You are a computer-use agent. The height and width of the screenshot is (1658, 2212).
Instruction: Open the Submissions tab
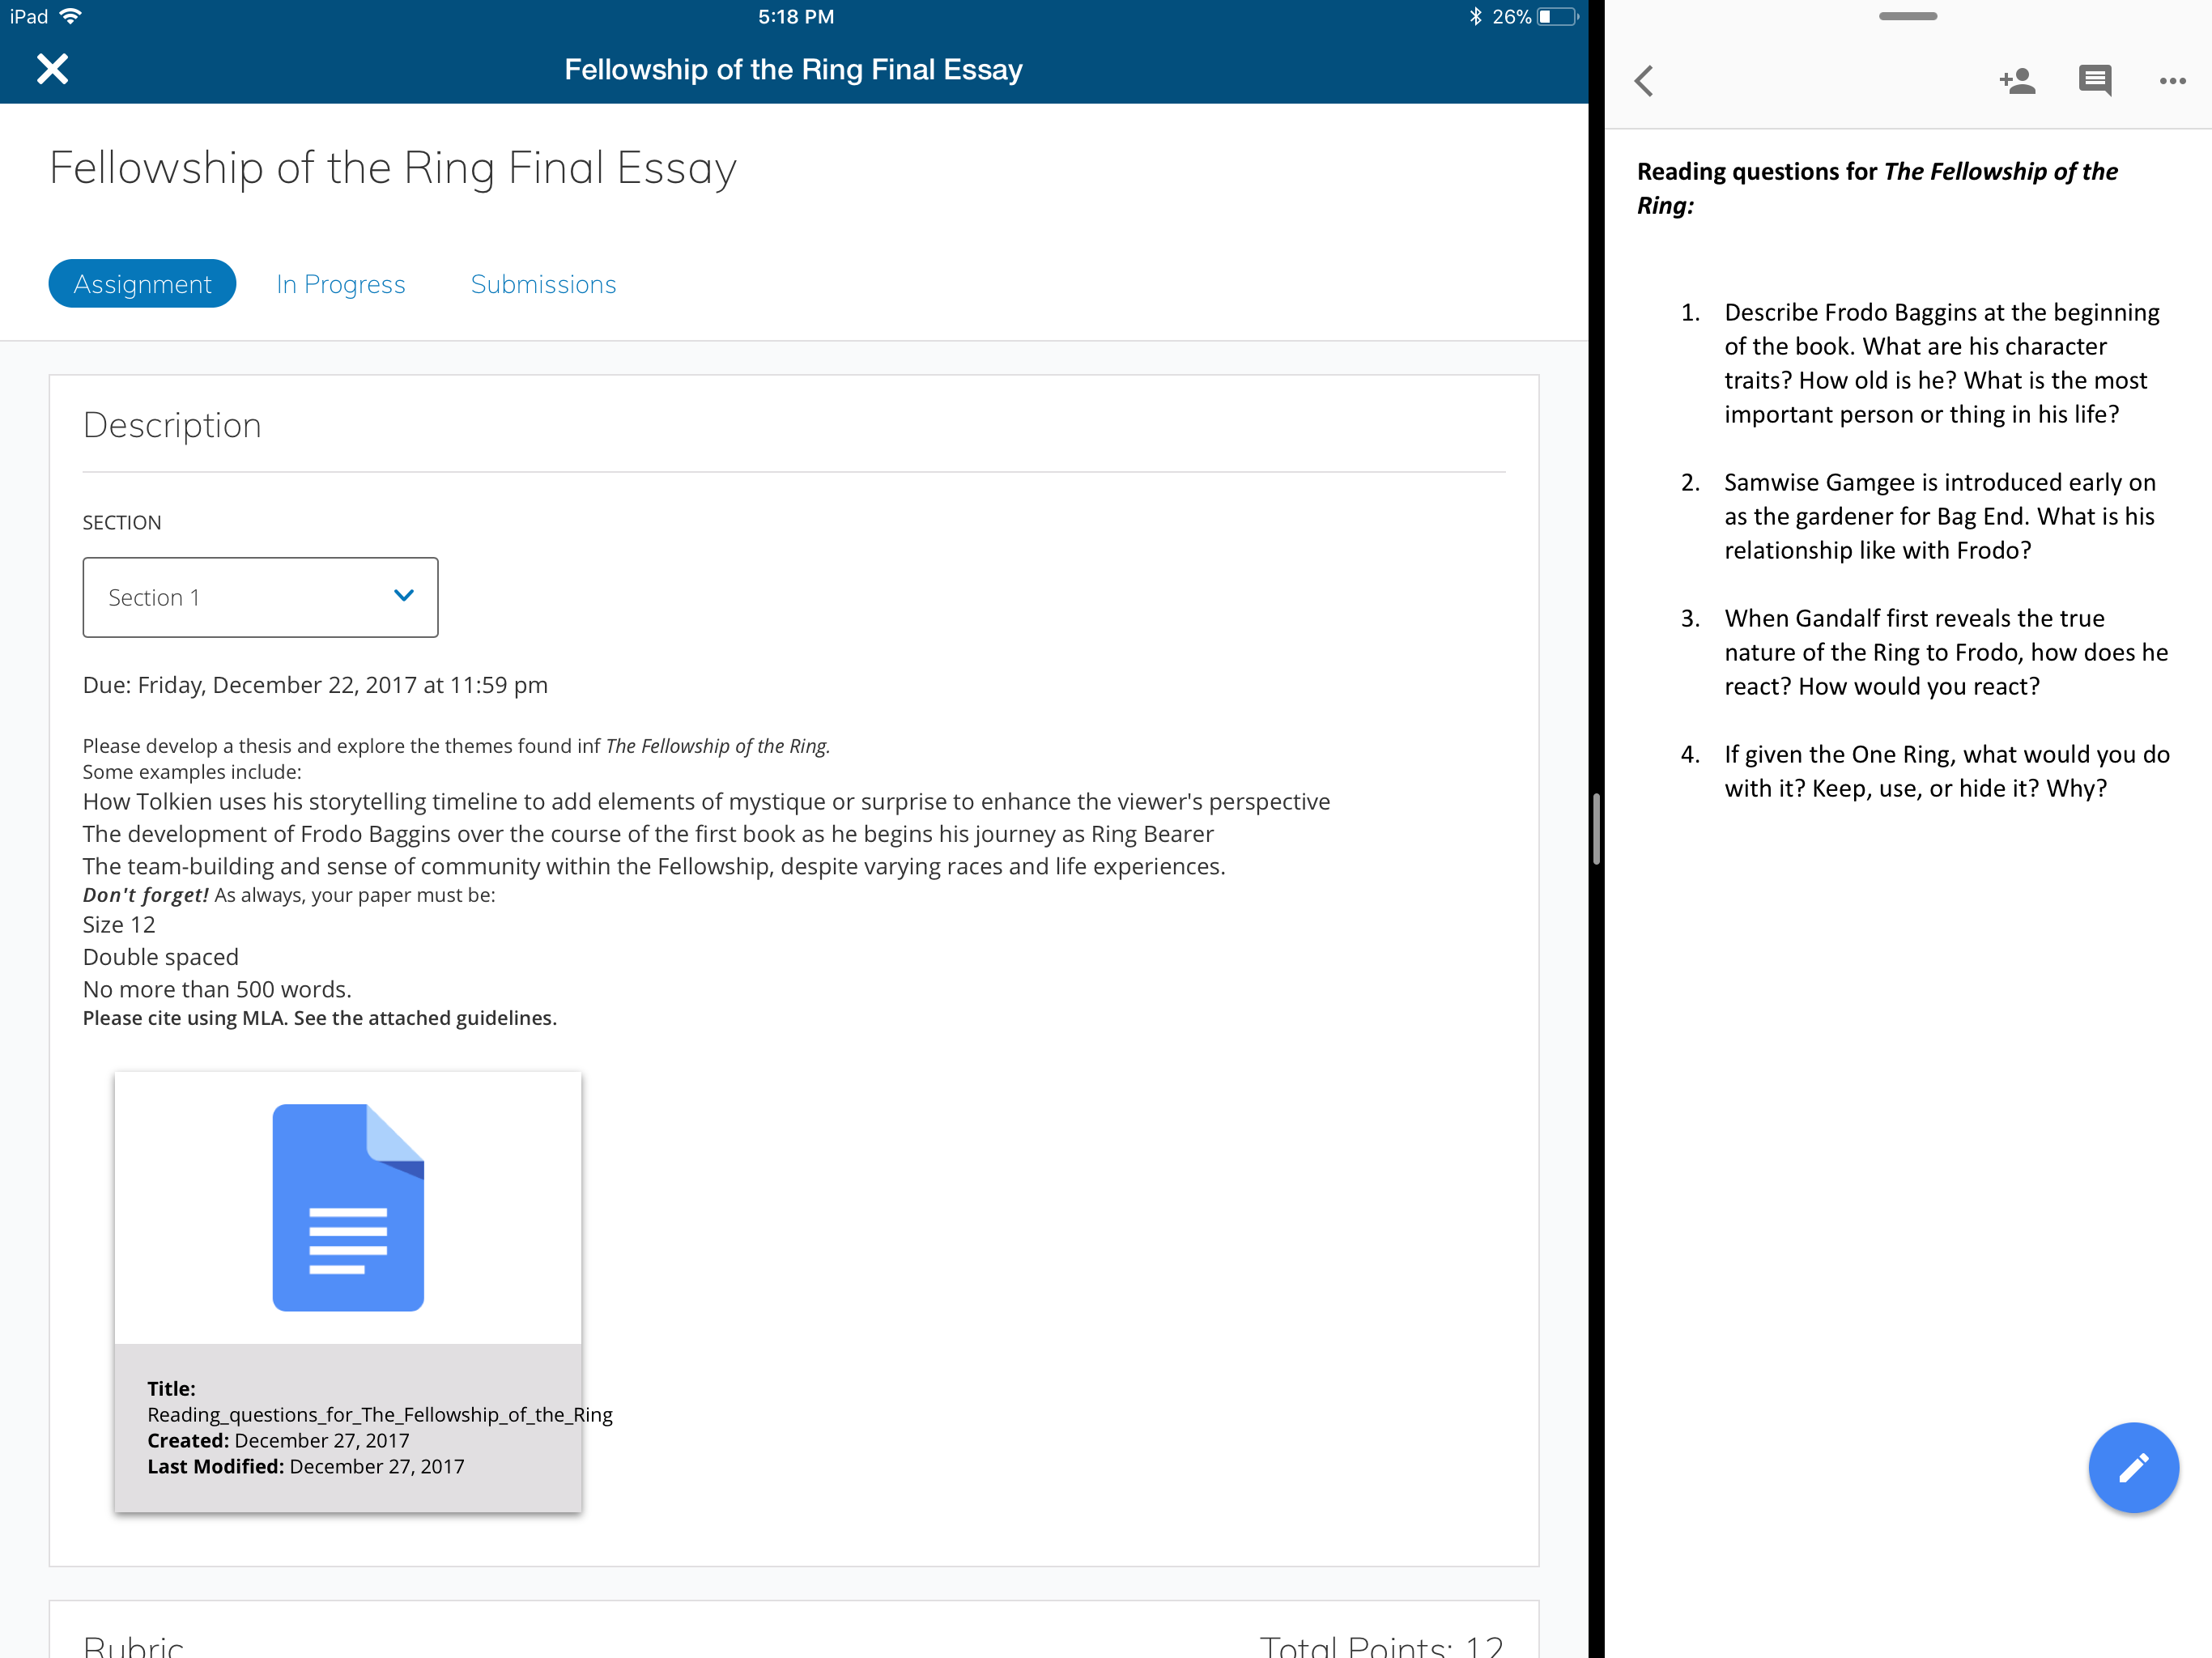(543, 284)
